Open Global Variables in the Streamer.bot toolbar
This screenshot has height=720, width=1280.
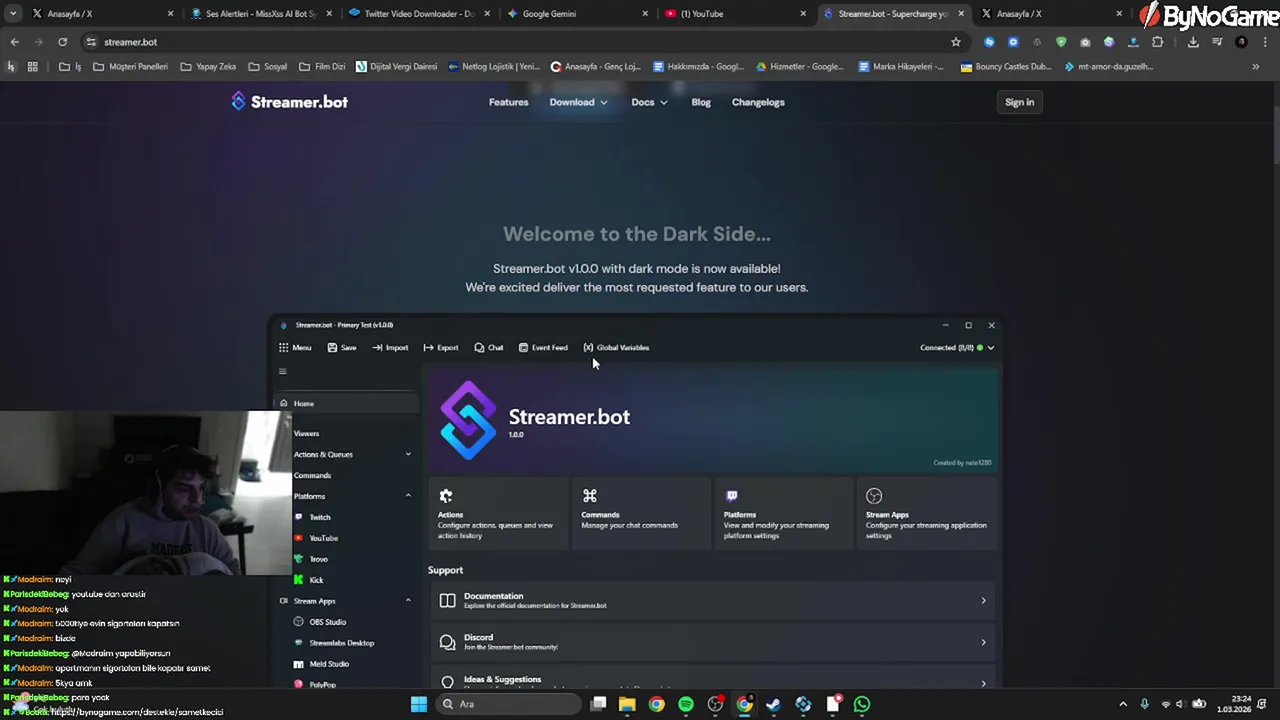[616, 348]
